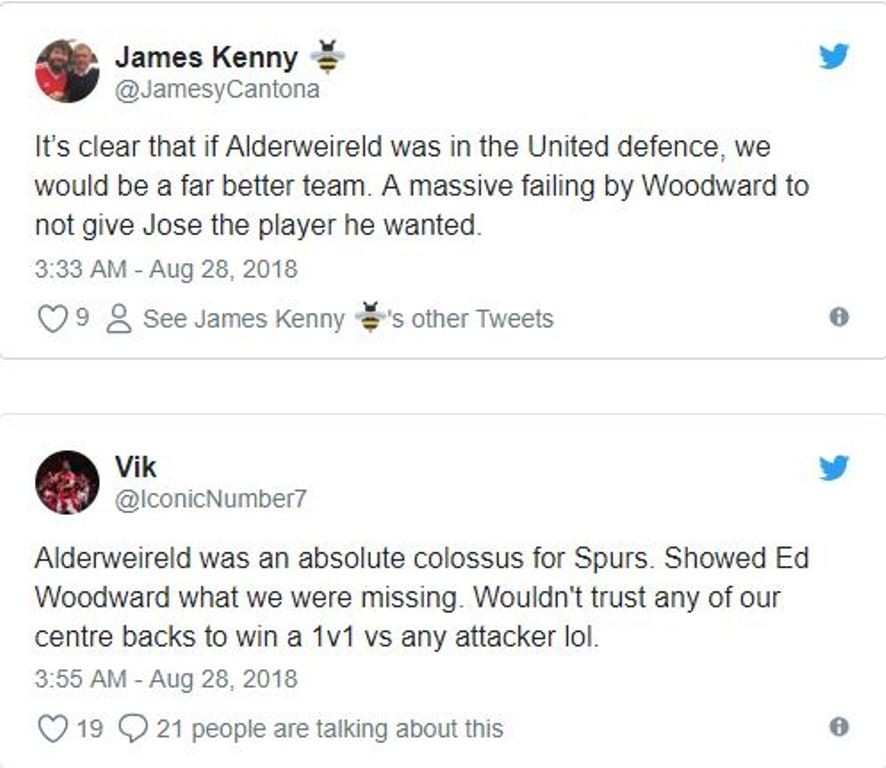
Task: Open info icon on James Kenny's tweet
Action: pyautogui.click(x=840, y=318)
